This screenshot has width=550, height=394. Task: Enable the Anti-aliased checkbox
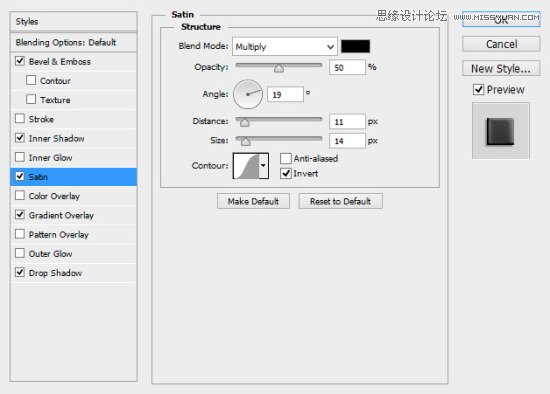coord(286,159)
